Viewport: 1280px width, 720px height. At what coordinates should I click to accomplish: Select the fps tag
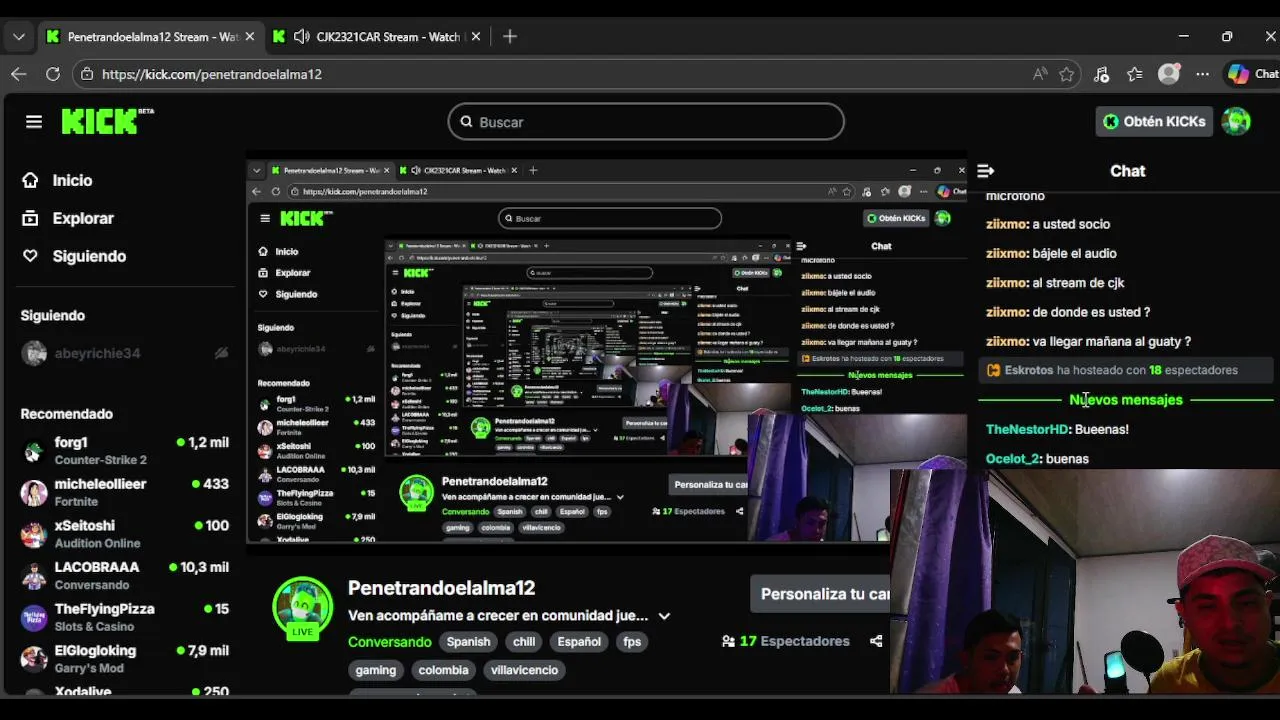pos(632,642)
